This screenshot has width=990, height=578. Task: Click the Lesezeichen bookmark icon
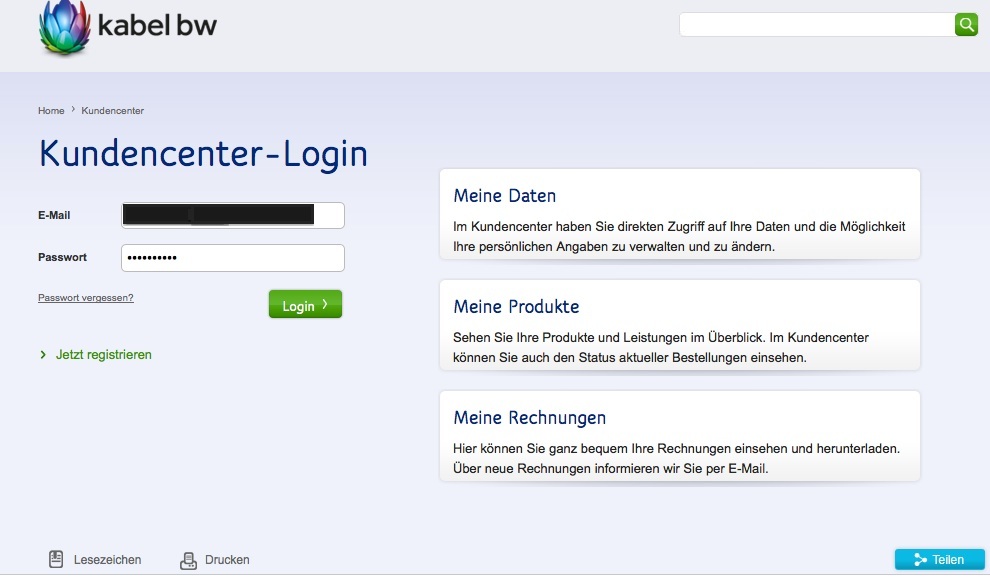click(57, 560)
